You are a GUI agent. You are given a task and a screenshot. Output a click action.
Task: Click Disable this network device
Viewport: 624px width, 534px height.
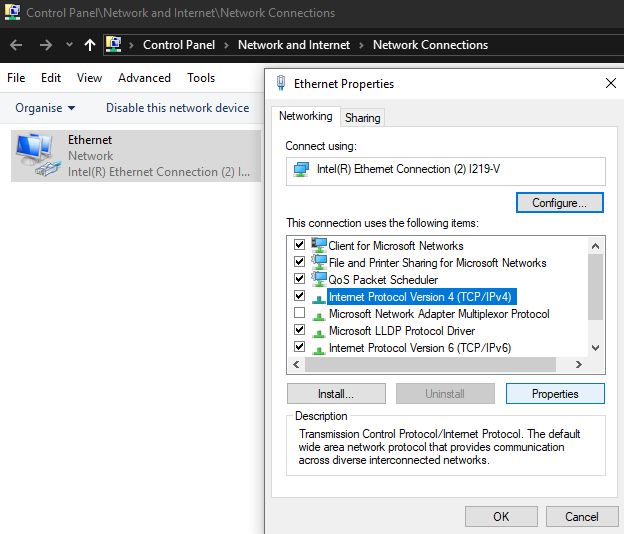pos(177,108)
